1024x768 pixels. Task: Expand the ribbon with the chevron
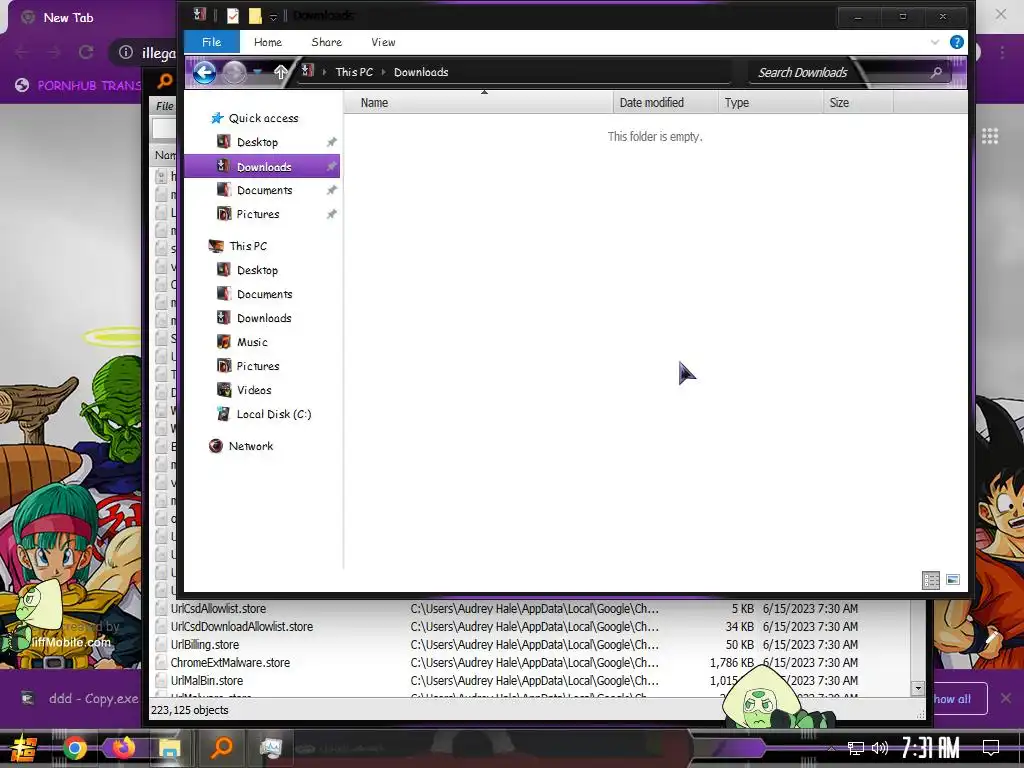point(935,42)
